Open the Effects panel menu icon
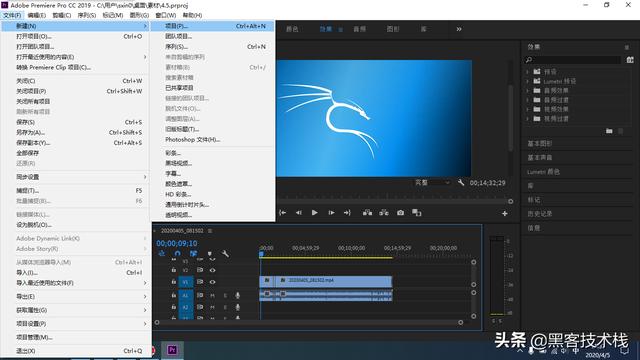Image resolution: width=640 pixels, height=360 pixels. click(627, 47)
